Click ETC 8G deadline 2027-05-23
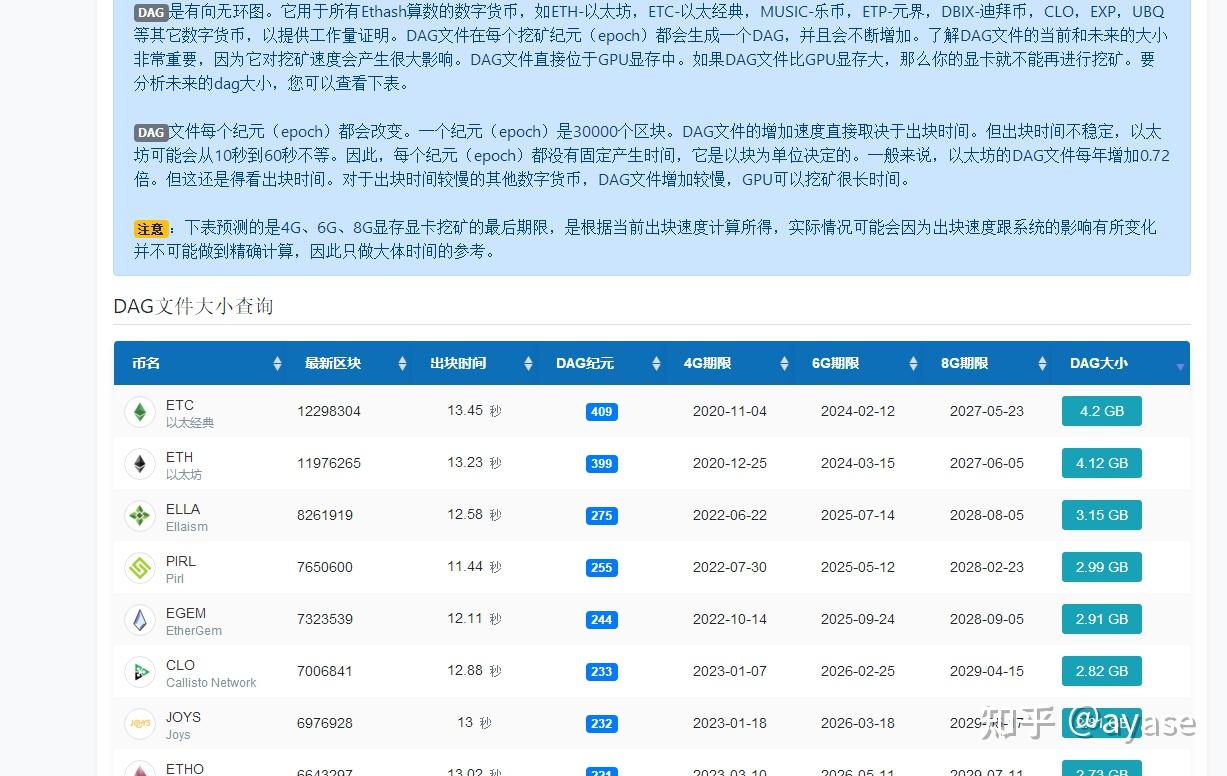This screenshot has height=776, width=1227. [987, 411]
